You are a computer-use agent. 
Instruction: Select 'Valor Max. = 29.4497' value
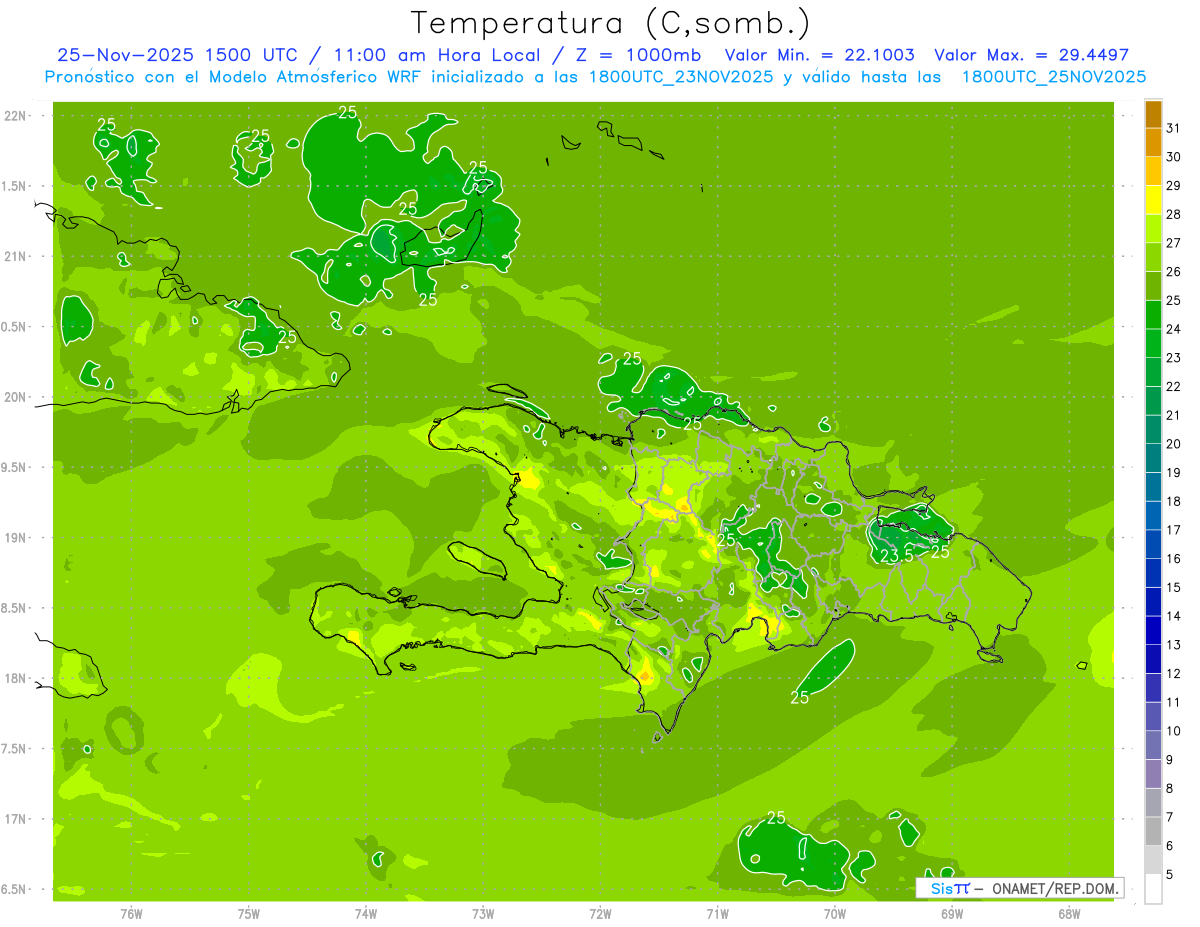(1031, 55)
